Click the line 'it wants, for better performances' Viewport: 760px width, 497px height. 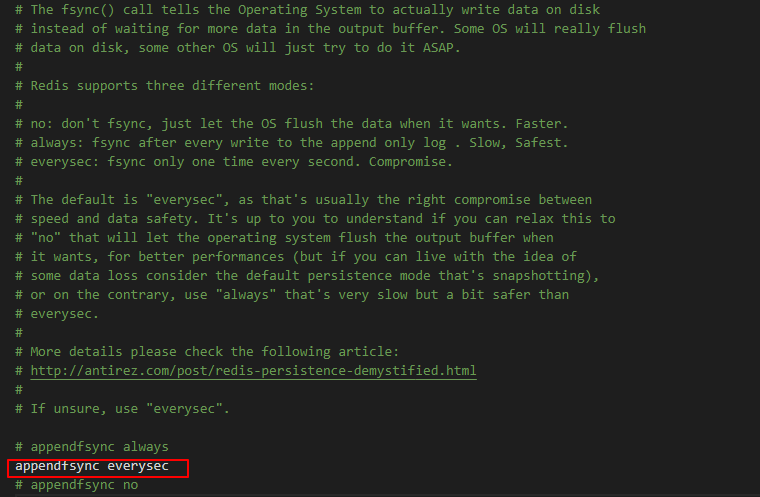tap(296, 257)
